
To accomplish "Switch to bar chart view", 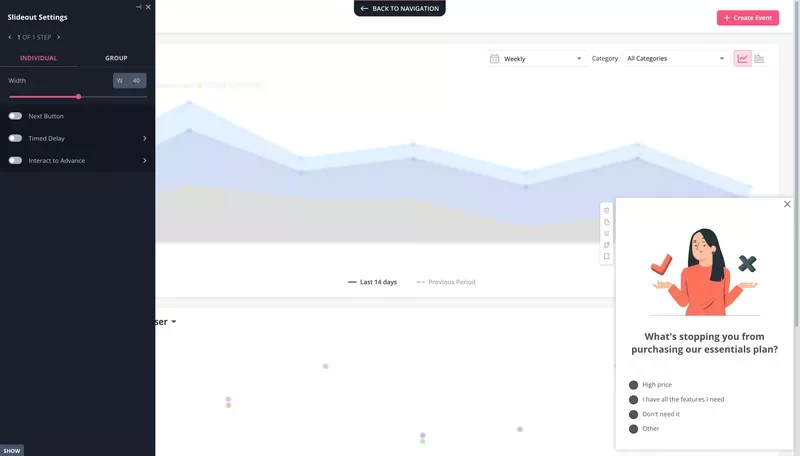I will coord(760,59).
